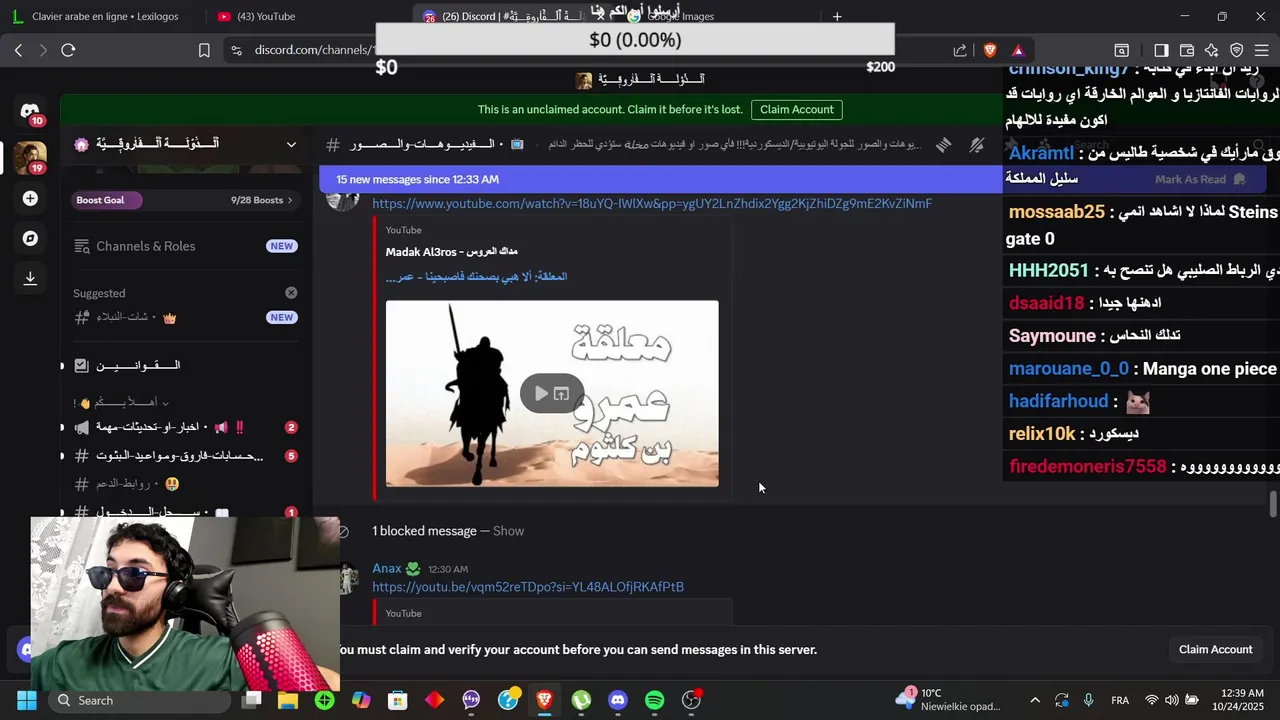The width and height of the screenshot is (1280, 720).
Task: Open Discord direct messages home icon
Action: tap(30, 111)
